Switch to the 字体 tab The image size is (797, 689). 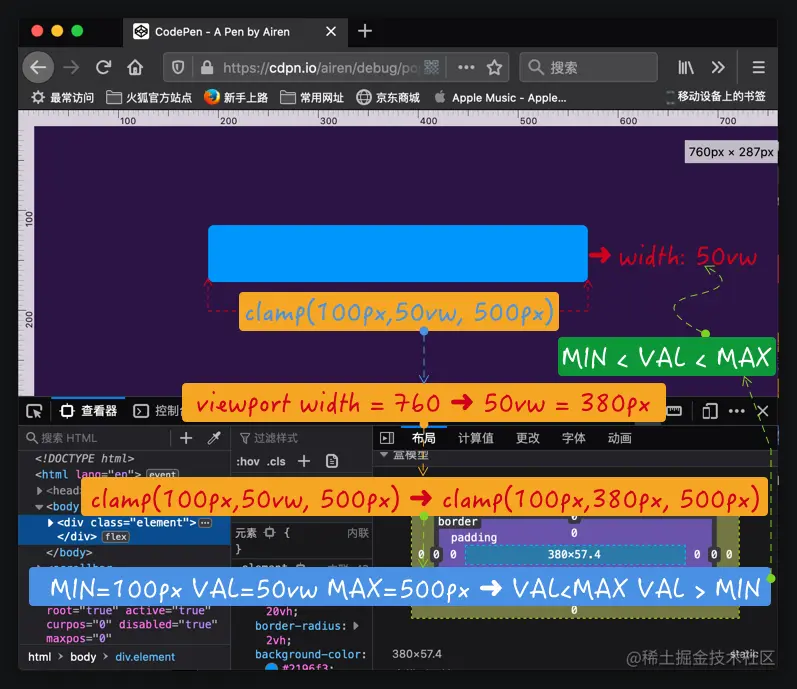[x=573, y=438]
